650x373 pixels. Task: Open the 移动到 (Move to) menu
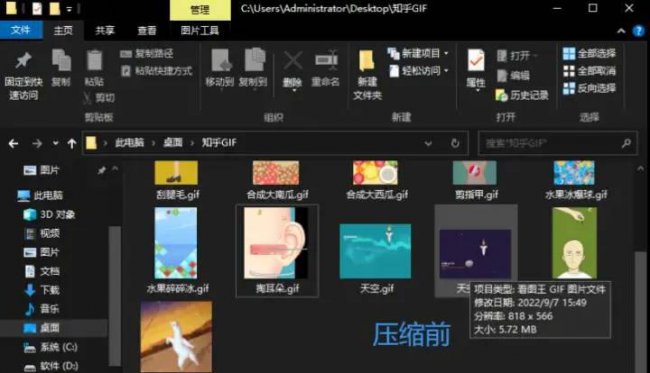pos(220,68)
